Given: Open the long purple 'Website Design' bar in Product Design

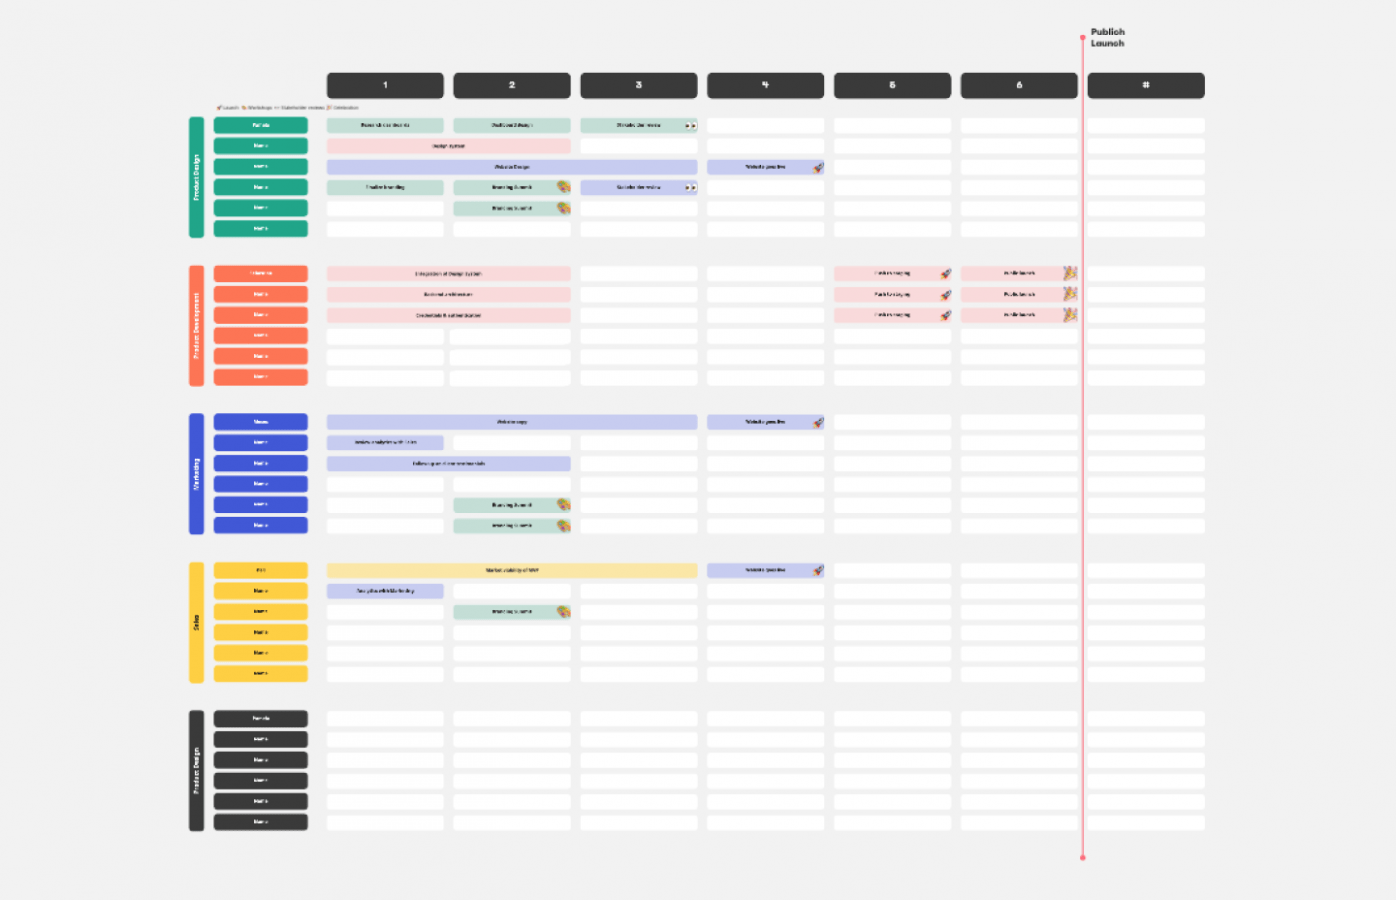Looking at the screenshot, I should coord(512,167).
